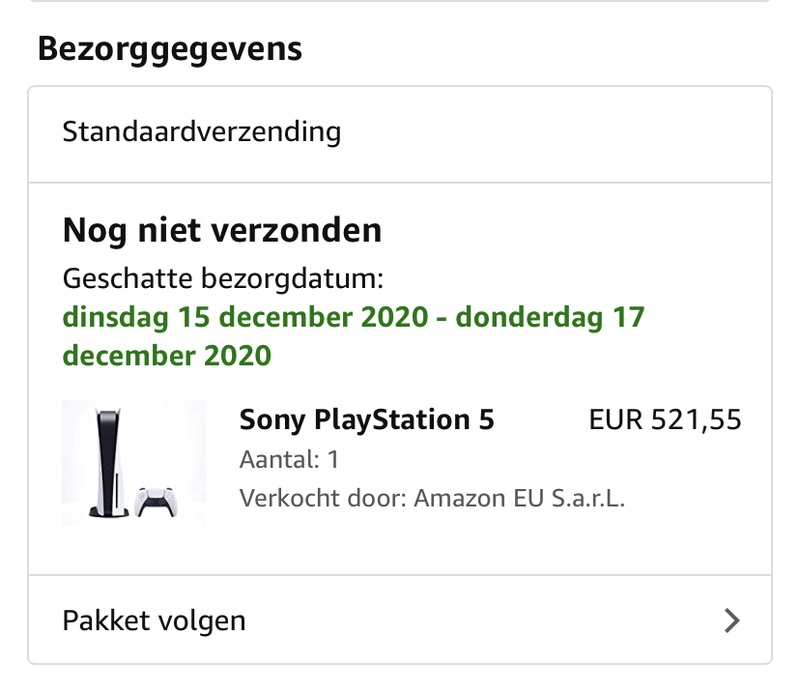Select the Aantal: 1 quantity text
This screenshot has width=800, height=693.
[x=288, y=461]
